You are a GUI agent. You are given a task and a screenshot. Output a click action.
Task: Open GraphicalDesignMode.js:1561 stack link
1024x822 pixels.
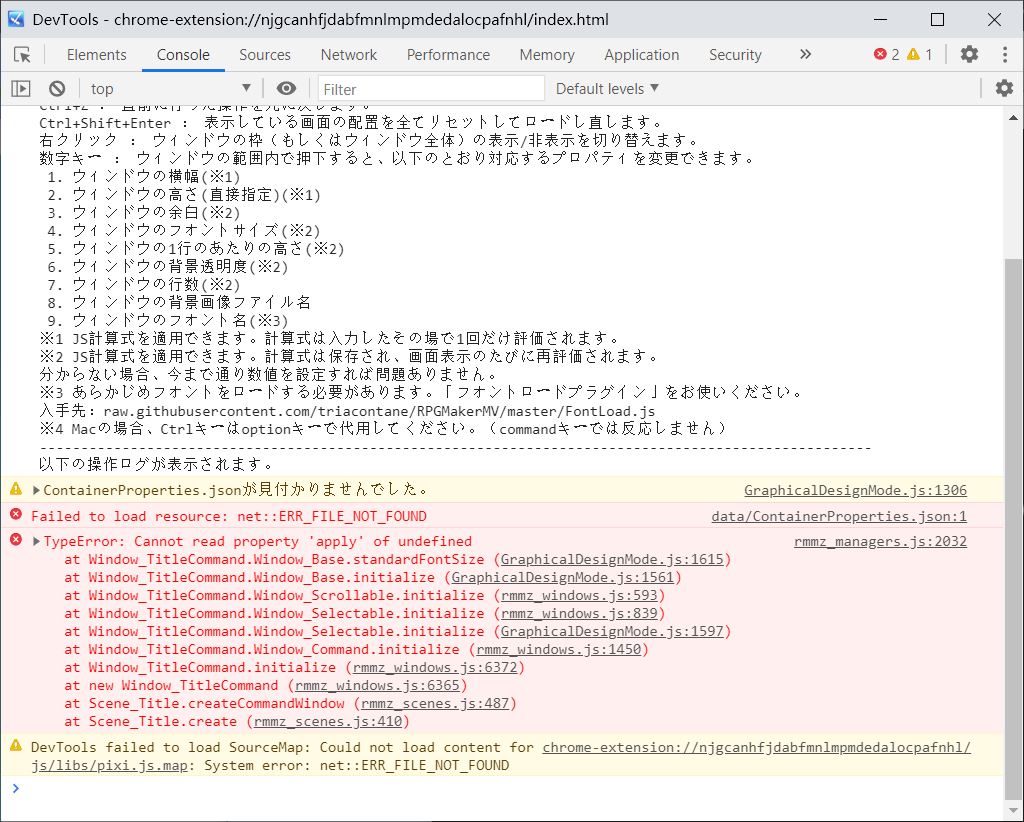[562, 577]
